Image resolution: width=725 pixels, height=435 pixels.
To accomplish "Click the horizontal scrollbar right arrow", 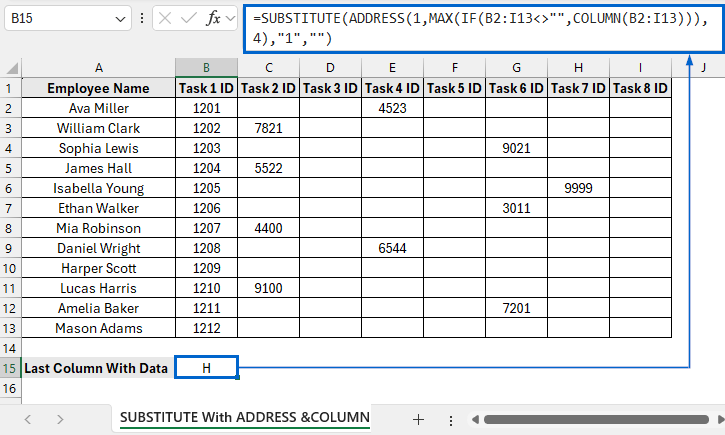I will 716,419.
